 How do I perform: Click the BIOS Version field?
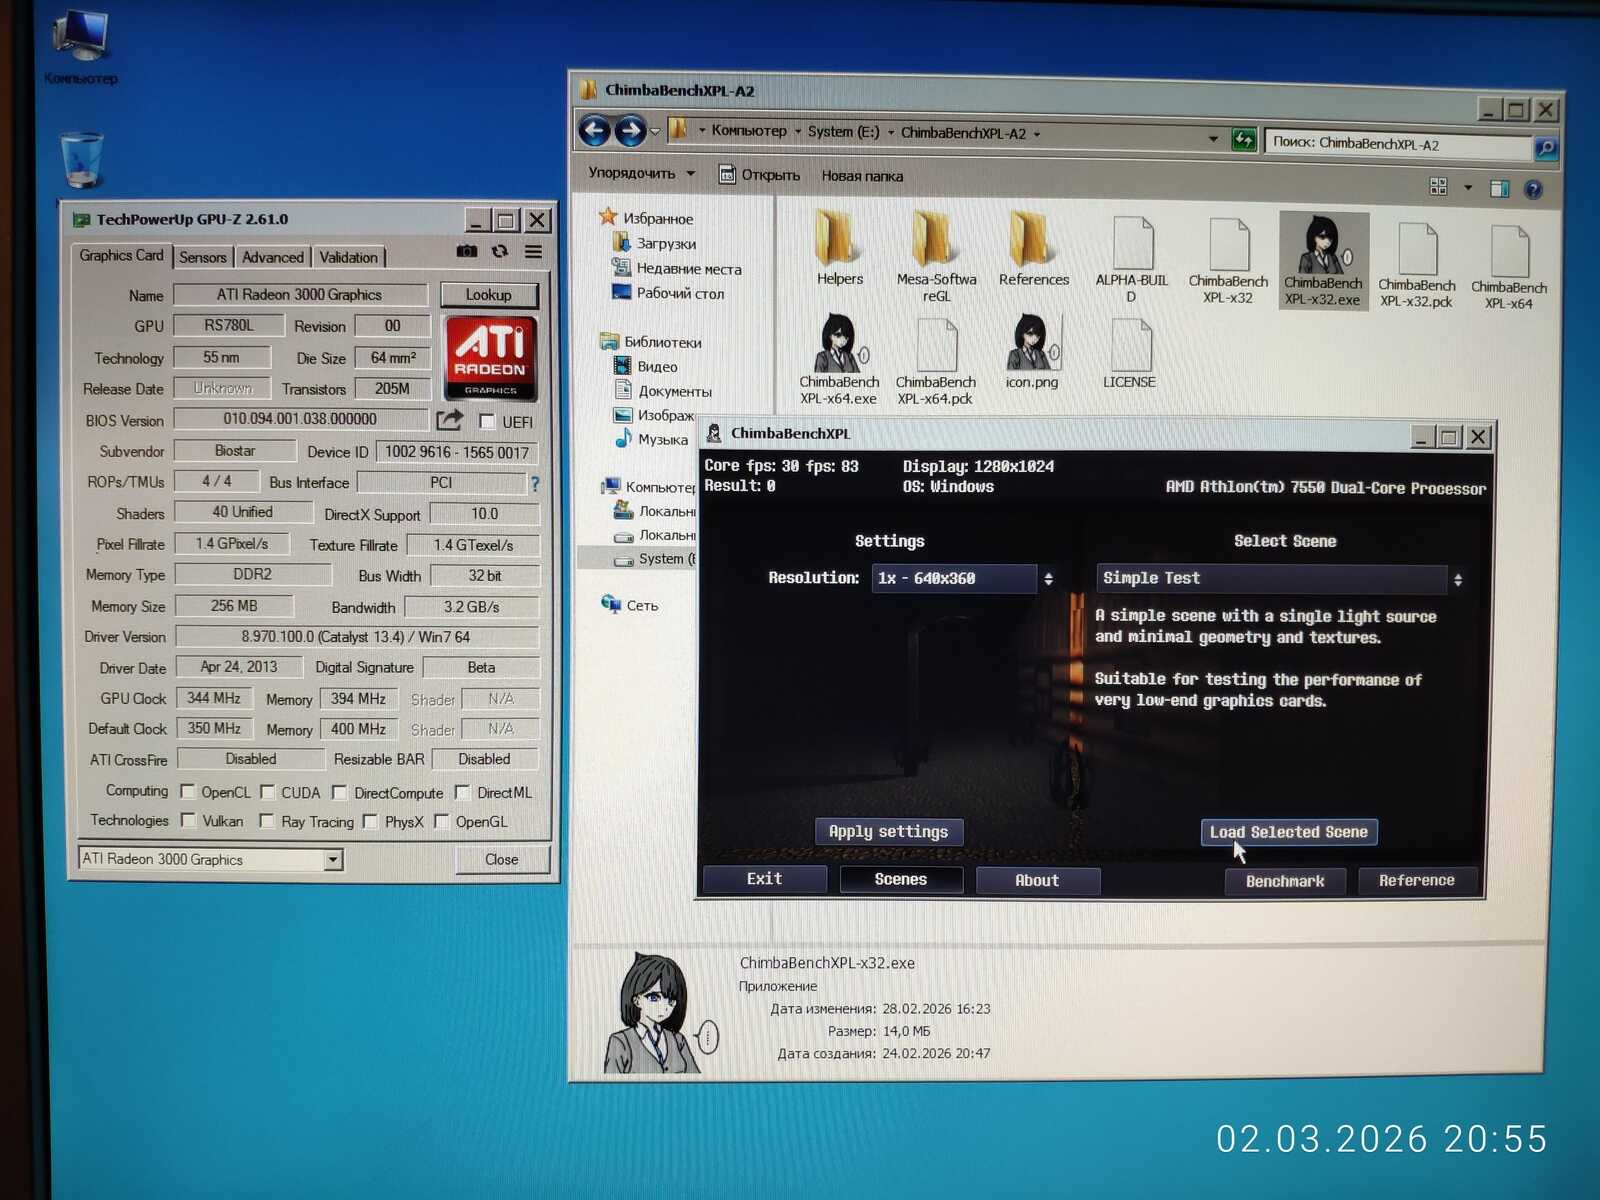coord(300,419)
